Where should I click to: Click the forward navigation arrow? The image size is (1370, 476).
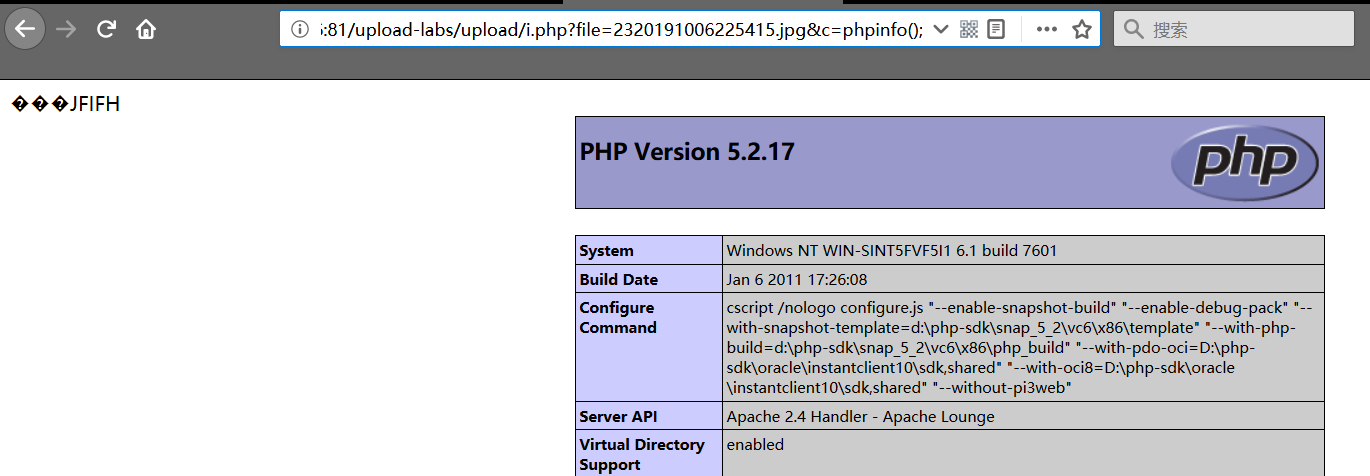[67, 30]
